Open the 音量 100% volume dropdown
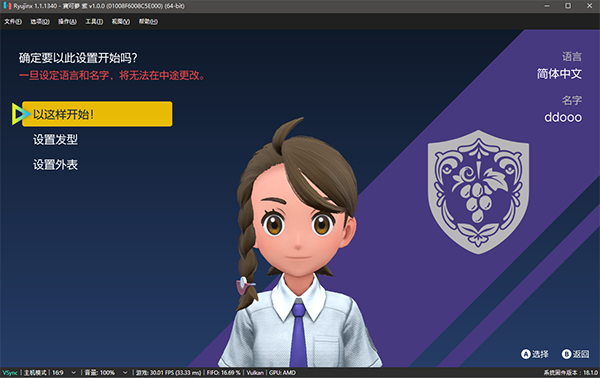The height and width of the screenshot is (378, 600). point(106,373)
